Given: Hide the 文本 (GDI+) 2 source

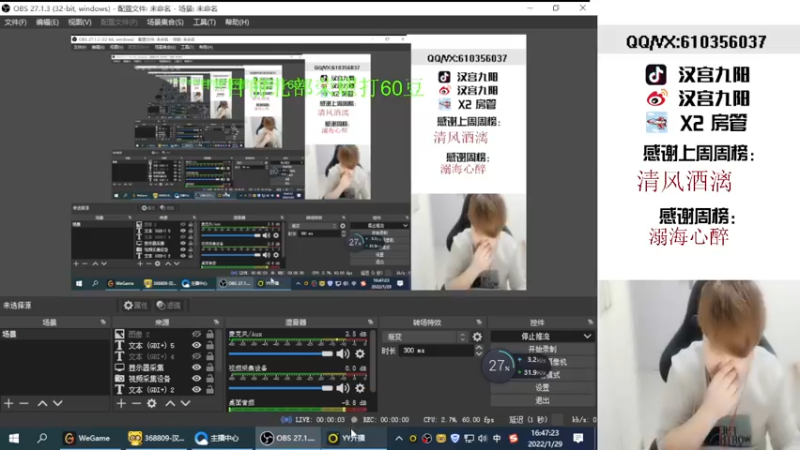Looking at the screenshot, I should point(196,390).
